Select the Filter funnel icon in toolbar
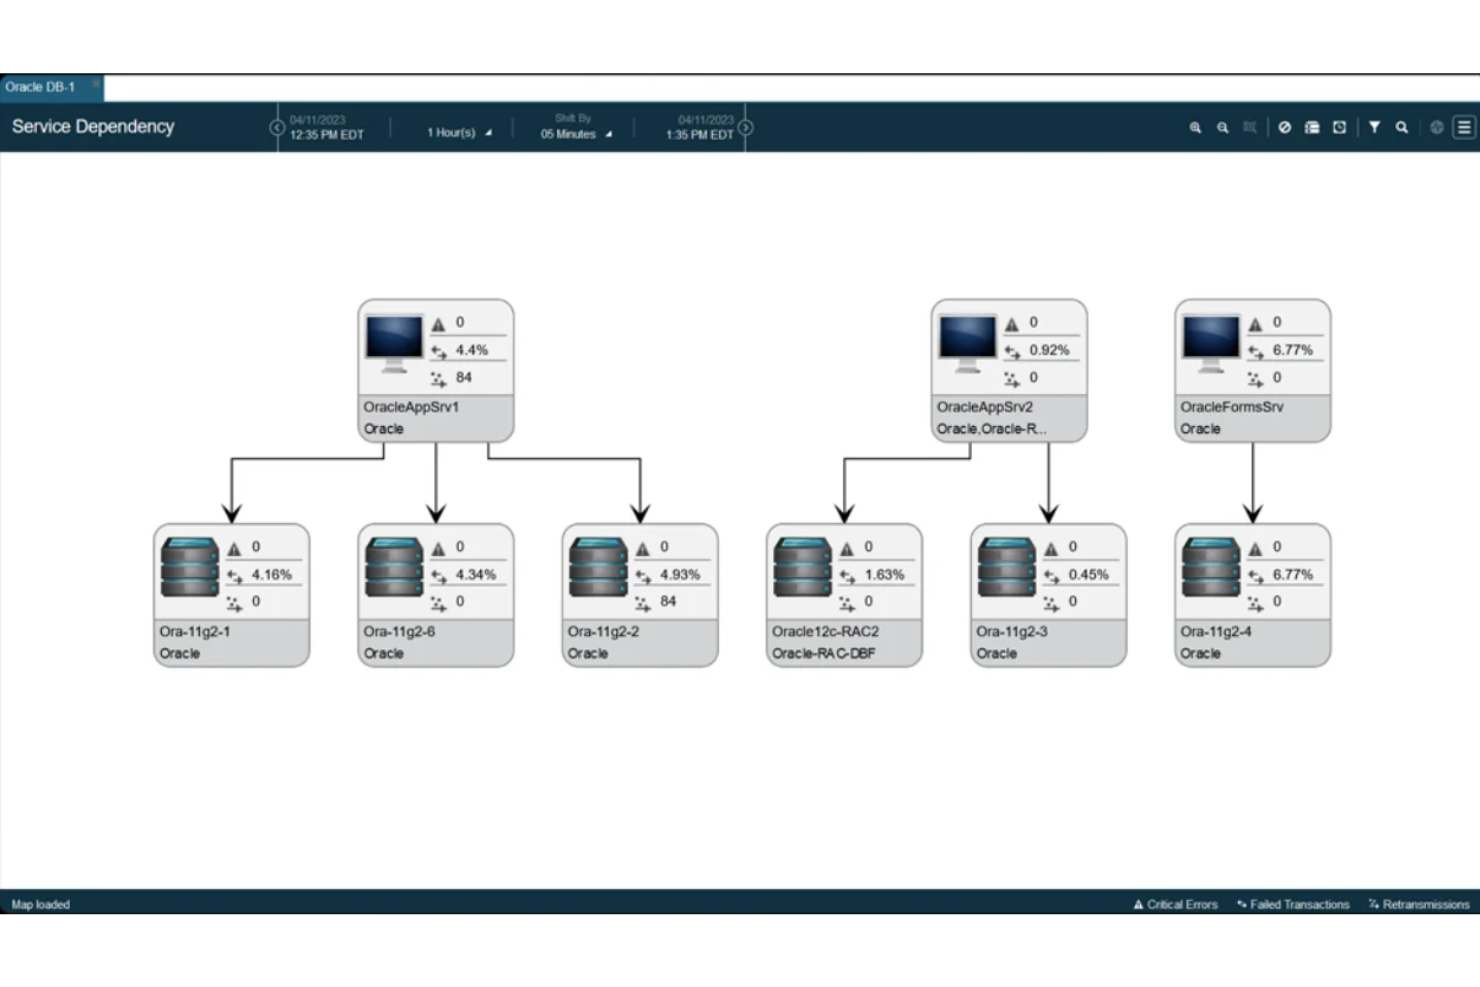The image size is (1480, 987). click(1375, 128)
